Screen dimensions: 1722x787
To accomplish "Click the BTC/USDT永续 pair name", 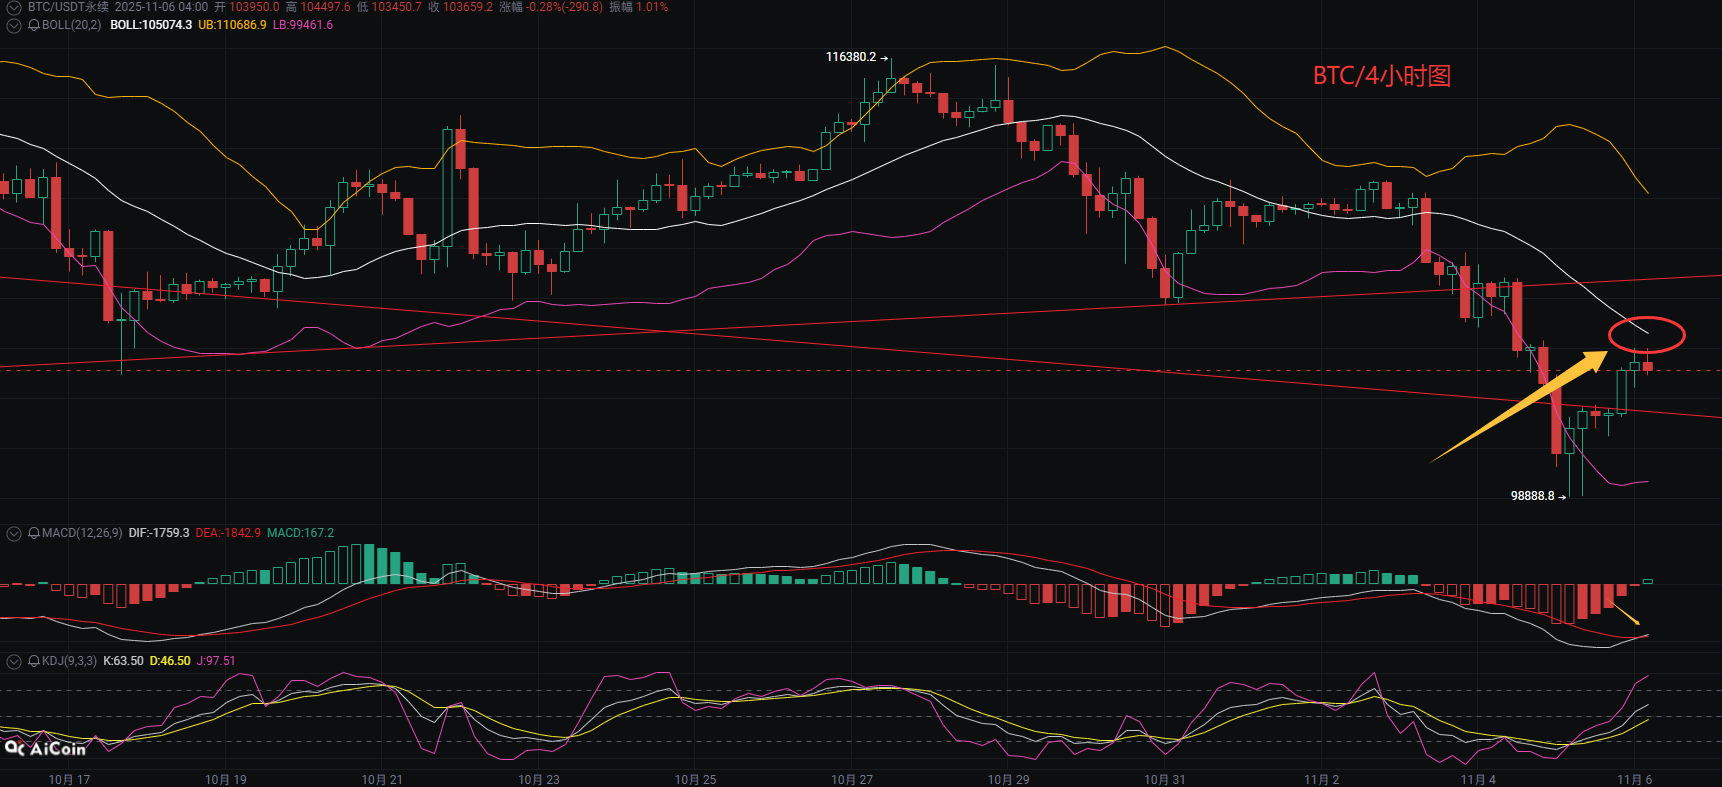I will click(x=68, y=7).
